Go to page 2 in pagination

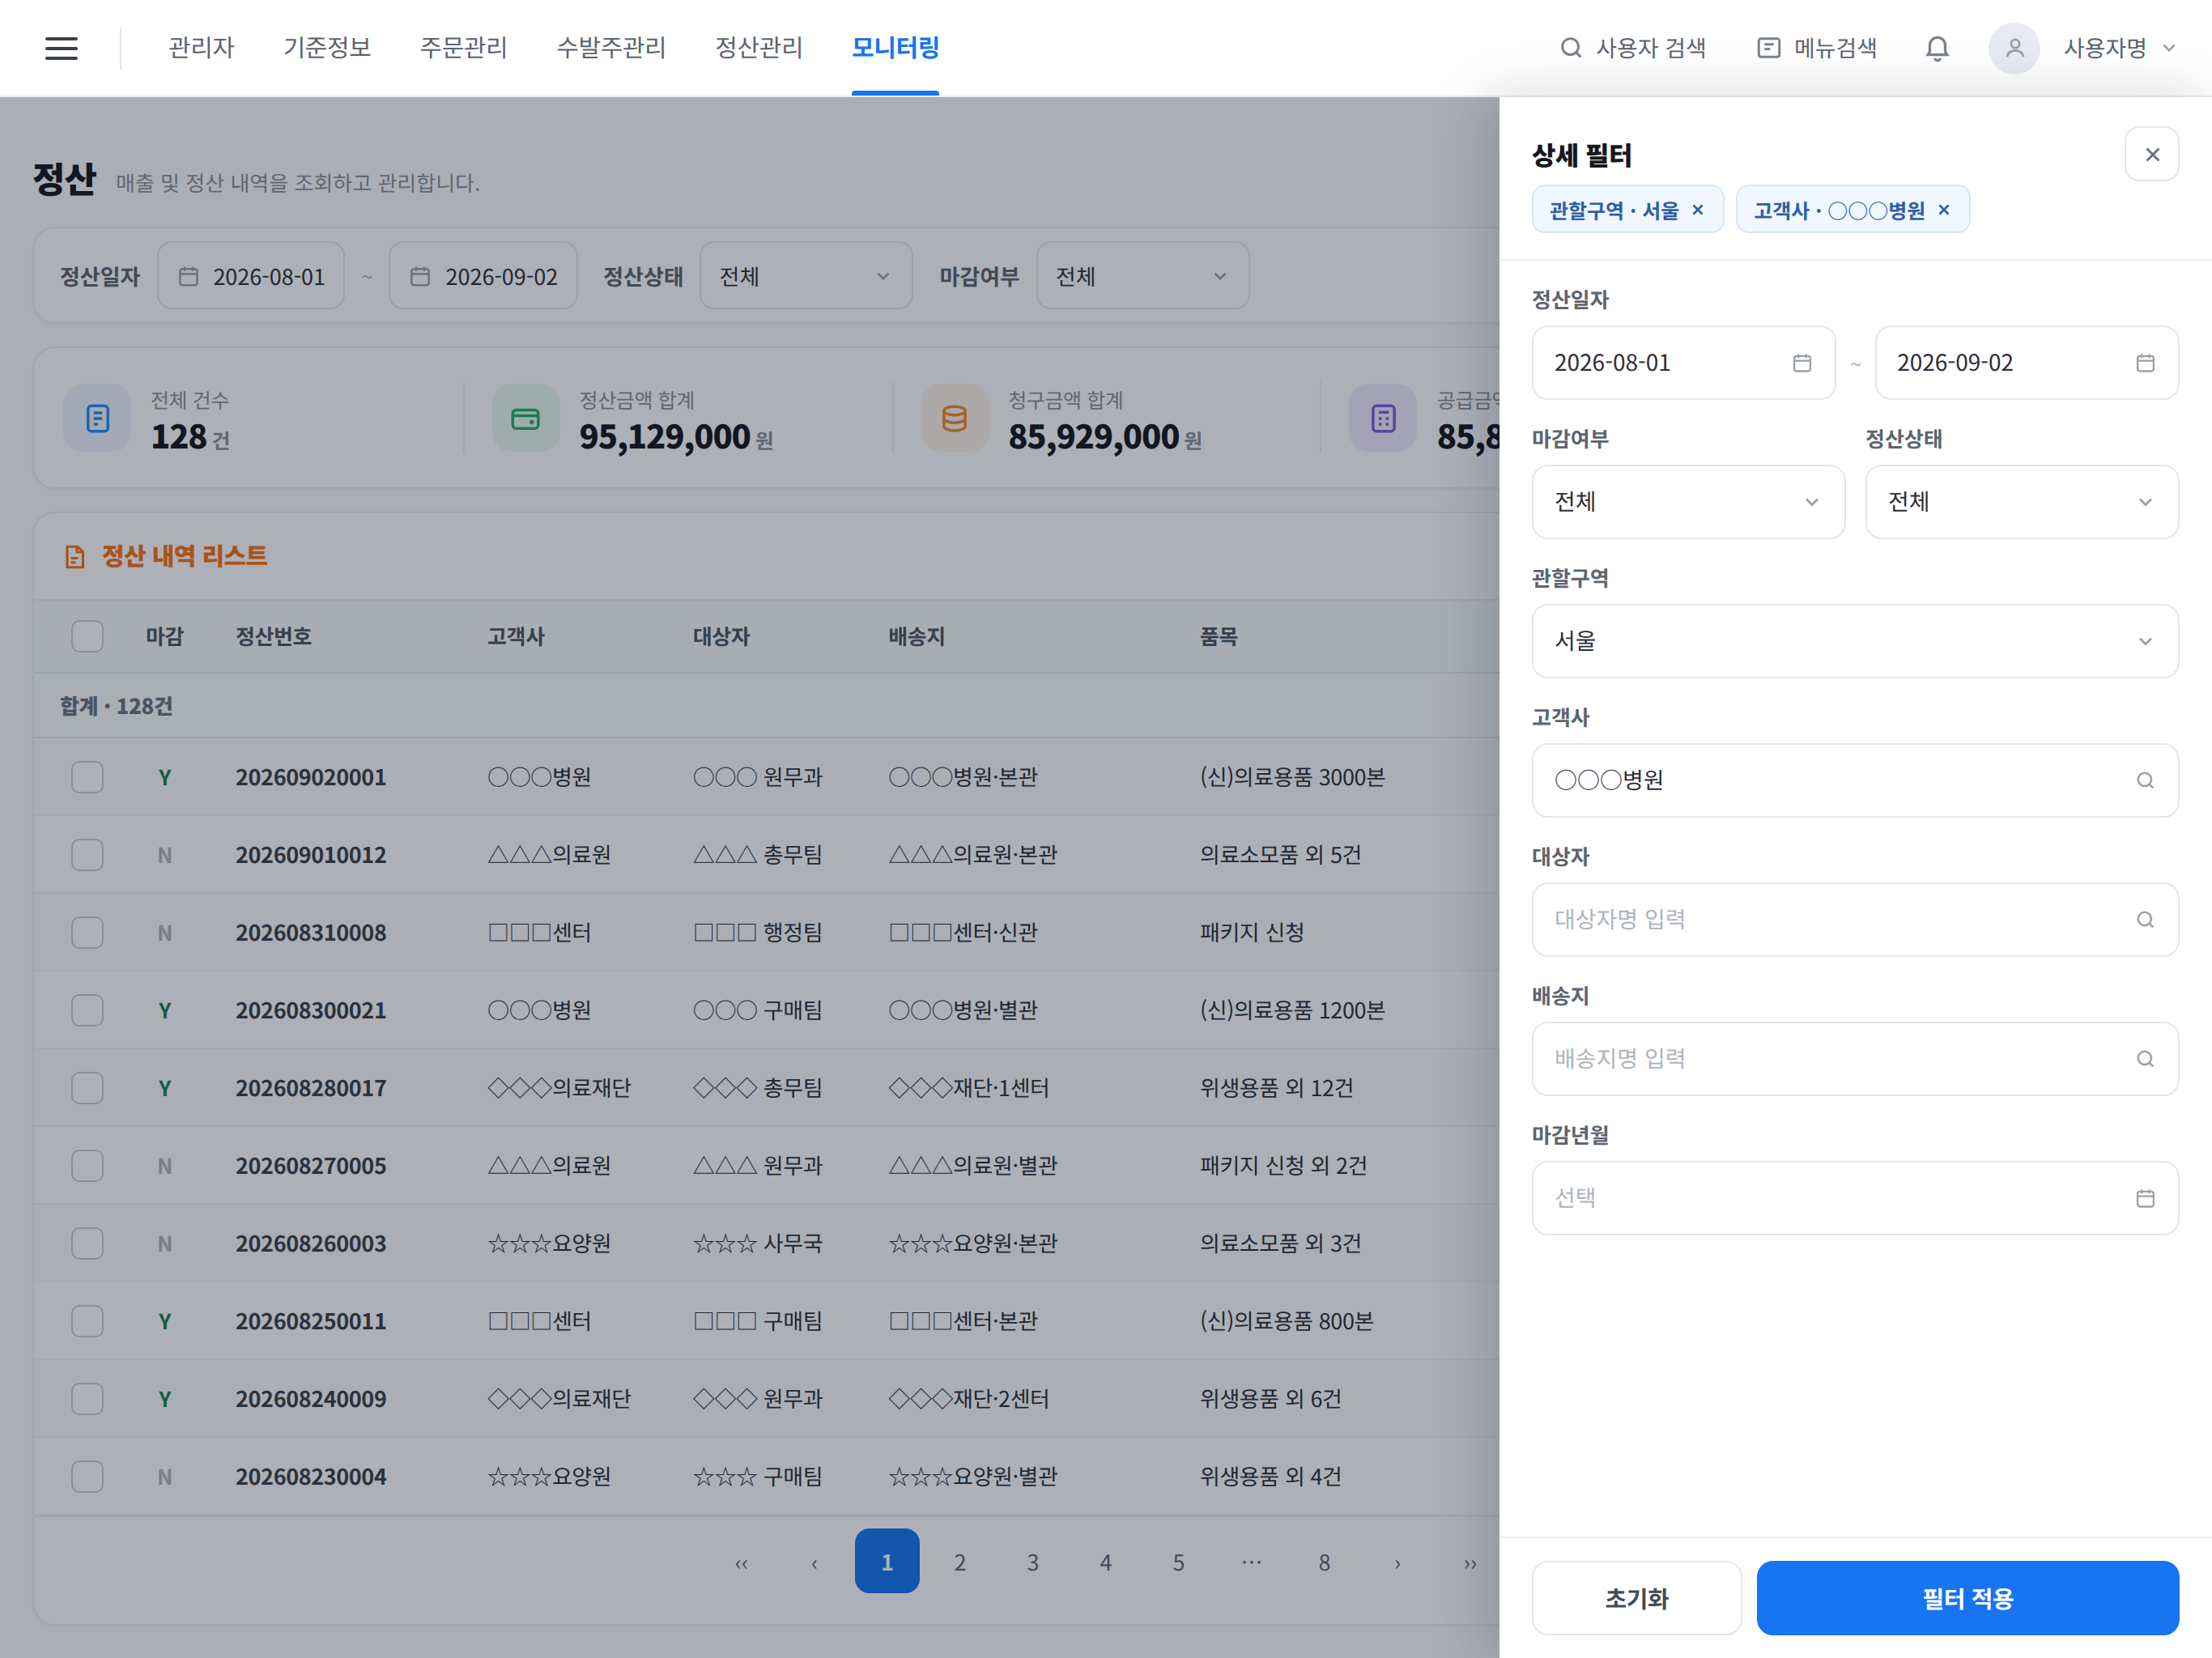tap(959, 1562)
